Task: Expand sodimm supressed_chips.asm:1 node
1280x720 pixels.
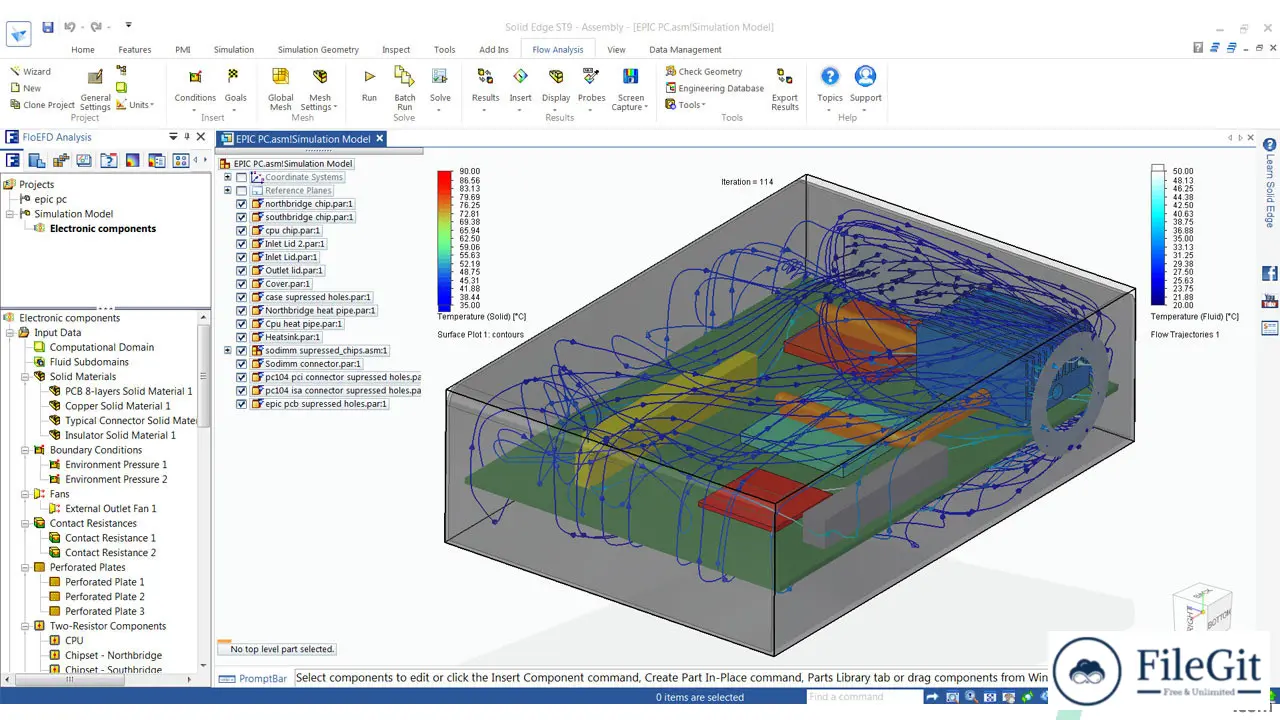Action: click(228, 351)
